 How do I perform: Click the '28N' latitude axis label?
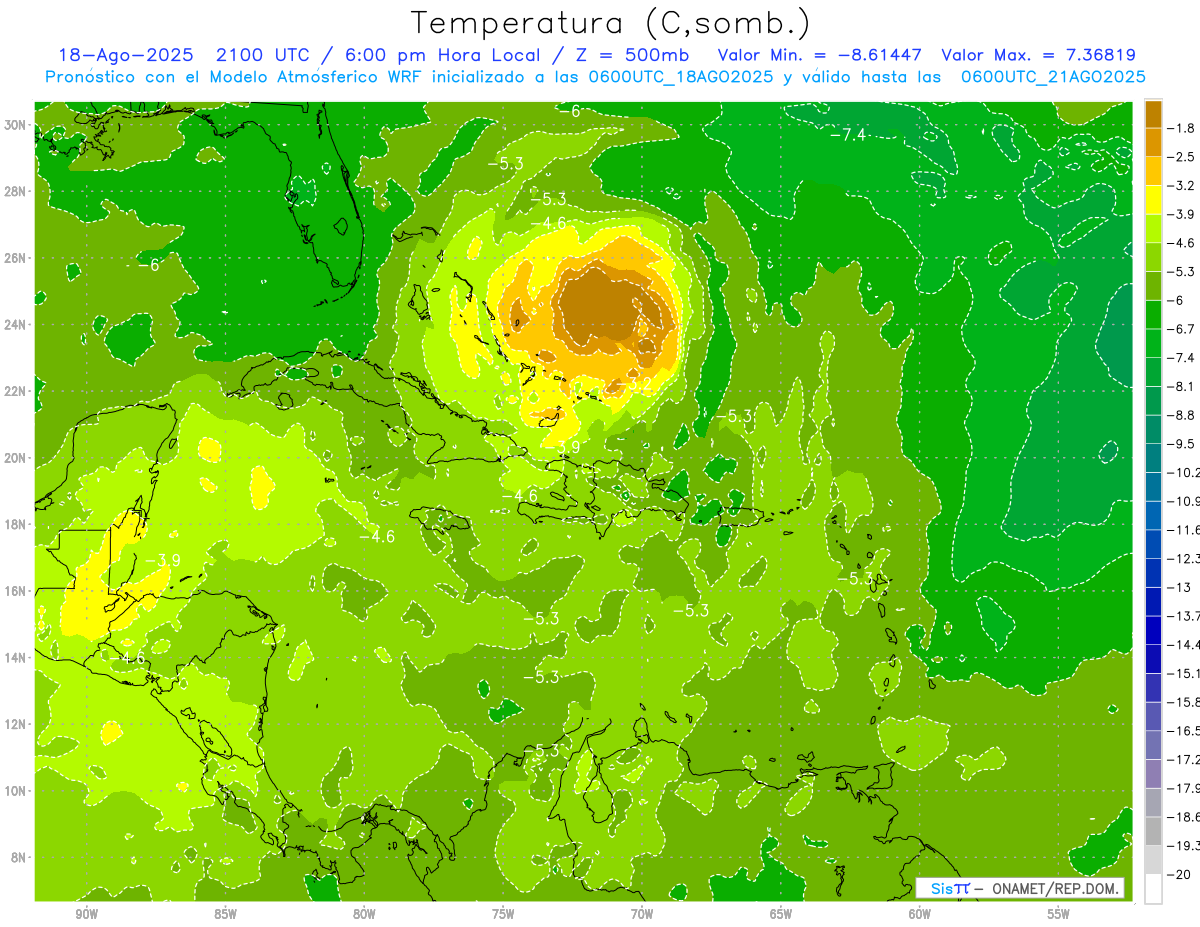coord(15,191)
